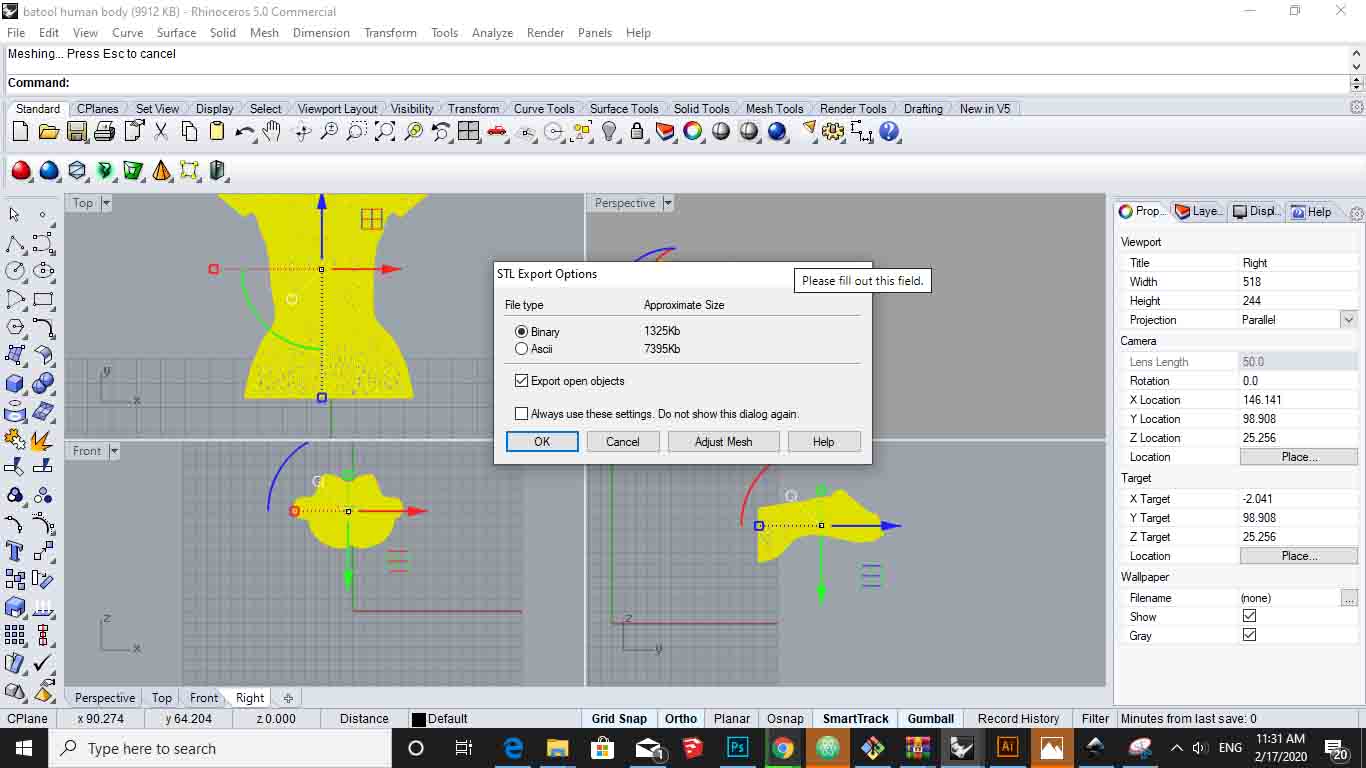
Task: Click the Print icon
Action: pyautogui.click(x=104, y=131)
